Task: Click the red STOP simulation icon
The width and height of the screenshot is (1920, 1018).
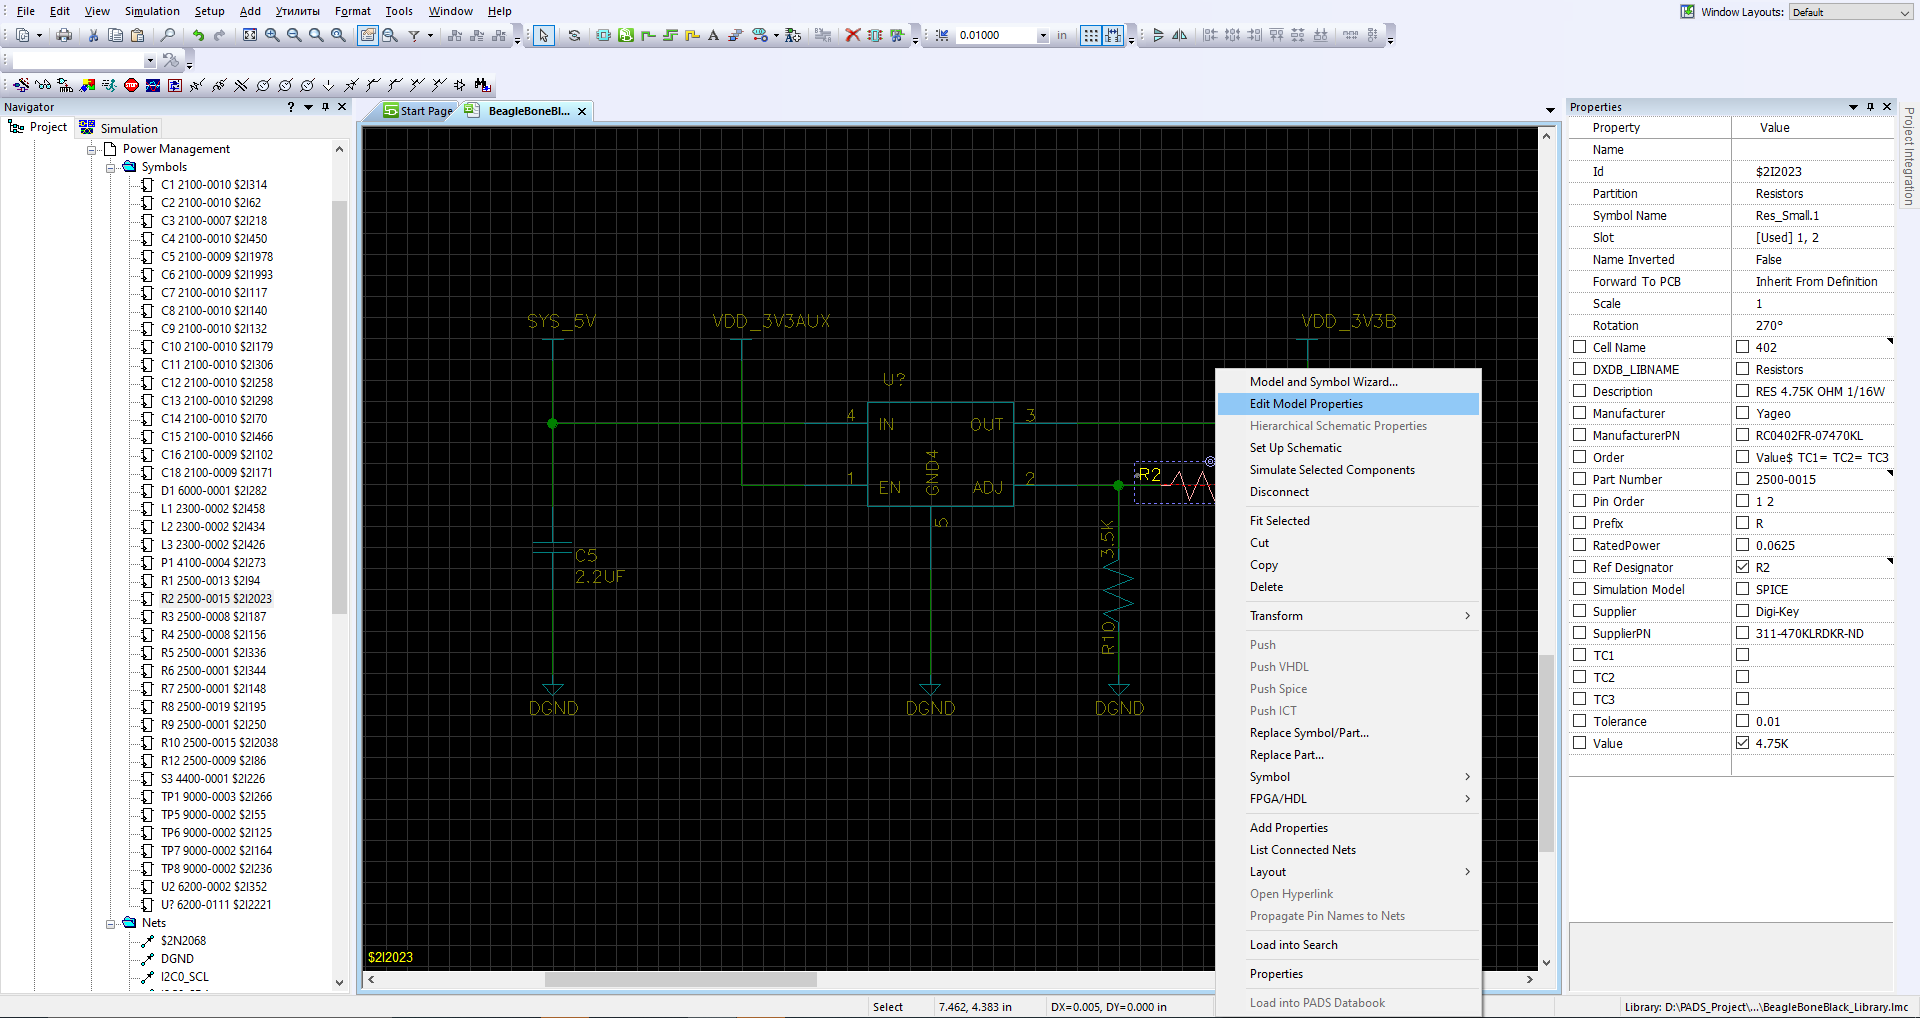Action: point(131,85)
